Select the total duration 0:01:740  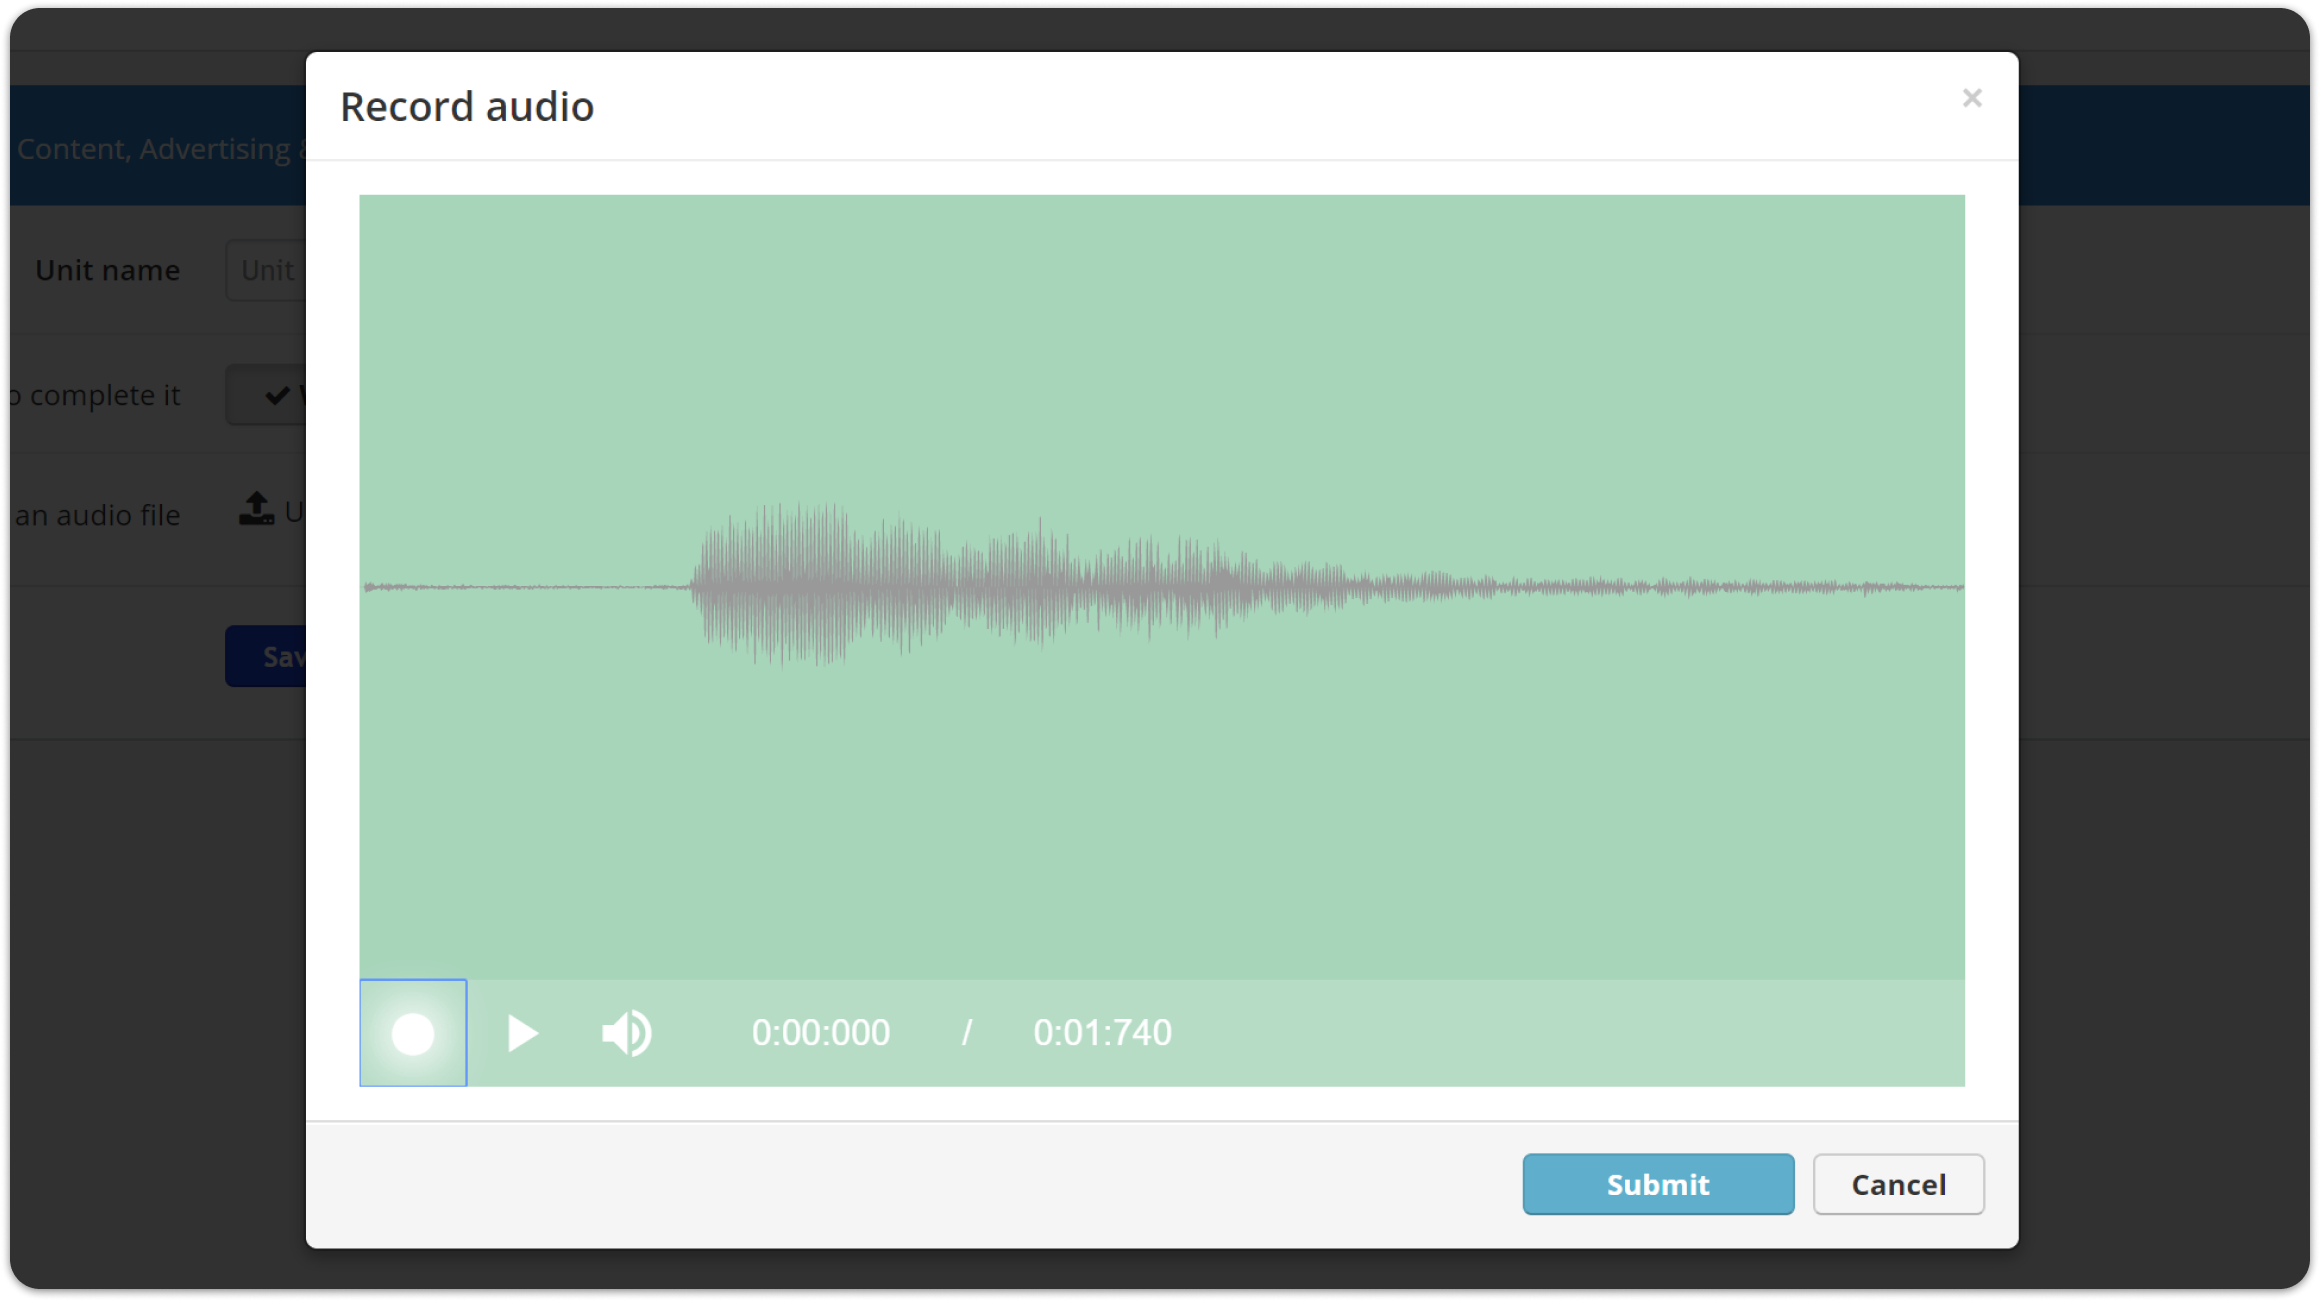pos(1102,1033)
